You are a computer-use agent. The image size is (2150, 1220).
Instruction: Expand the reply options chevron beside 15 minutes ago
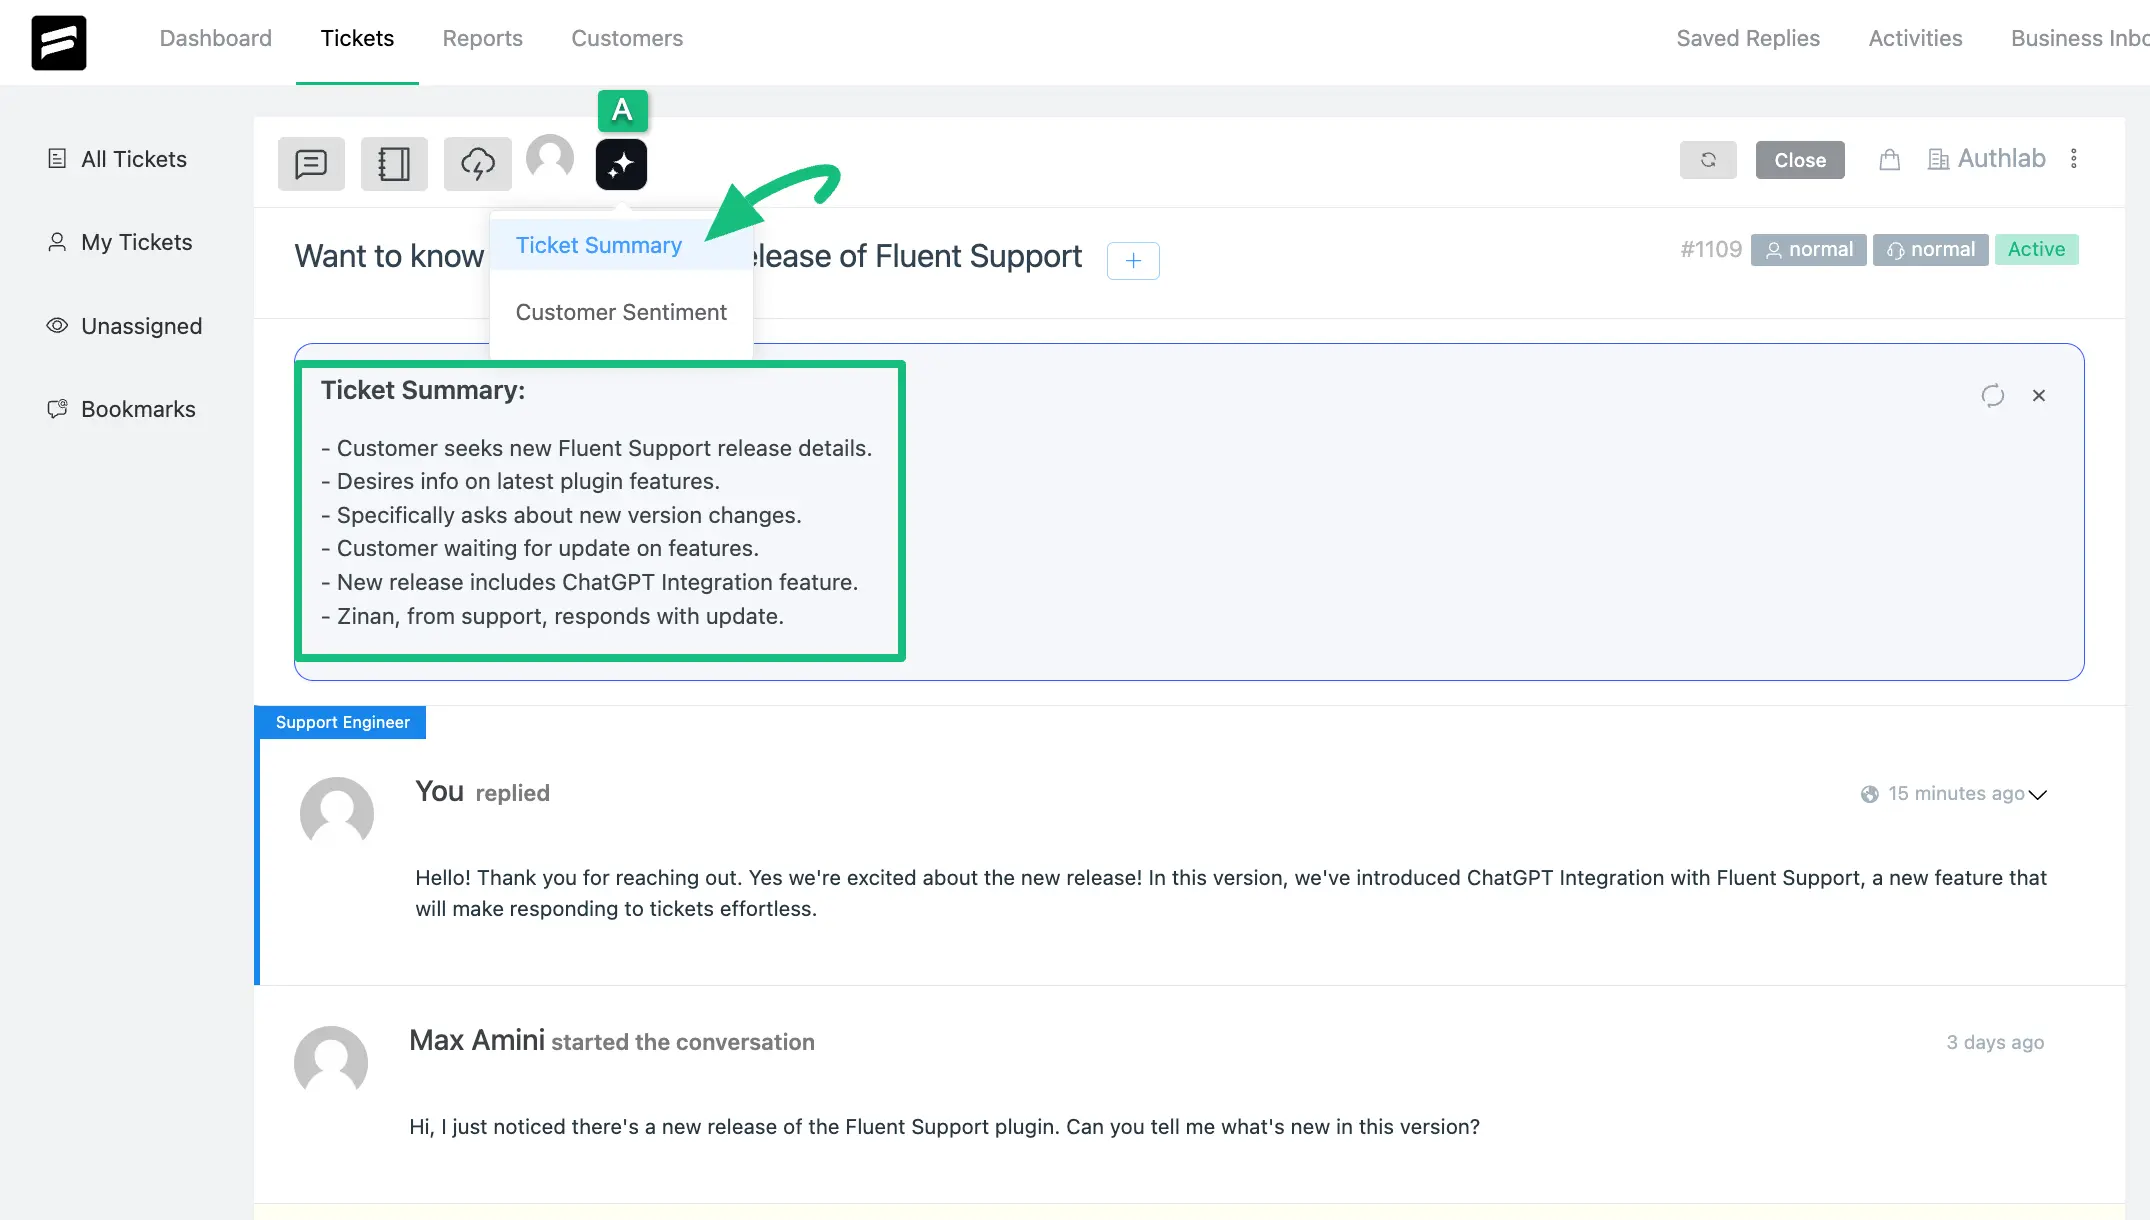(x=2038, y=795)
